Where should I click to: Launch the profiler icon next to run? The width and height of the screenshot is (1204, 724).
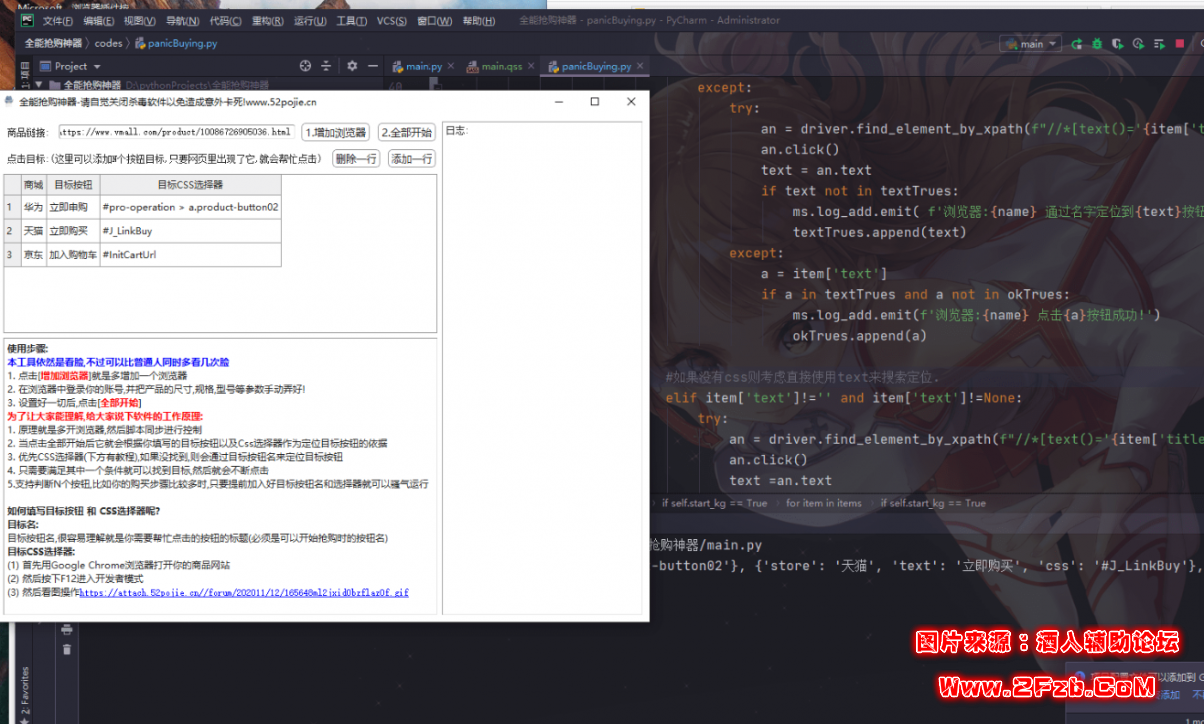[x=1139, y=44]
